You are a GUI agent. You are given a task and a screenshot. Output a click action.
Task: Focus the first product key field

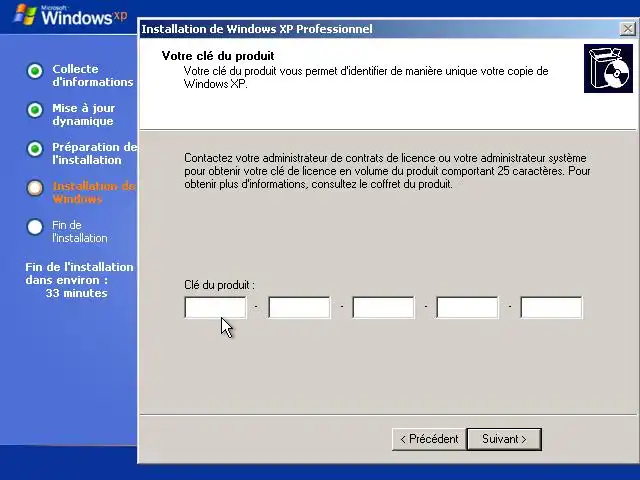216,307
